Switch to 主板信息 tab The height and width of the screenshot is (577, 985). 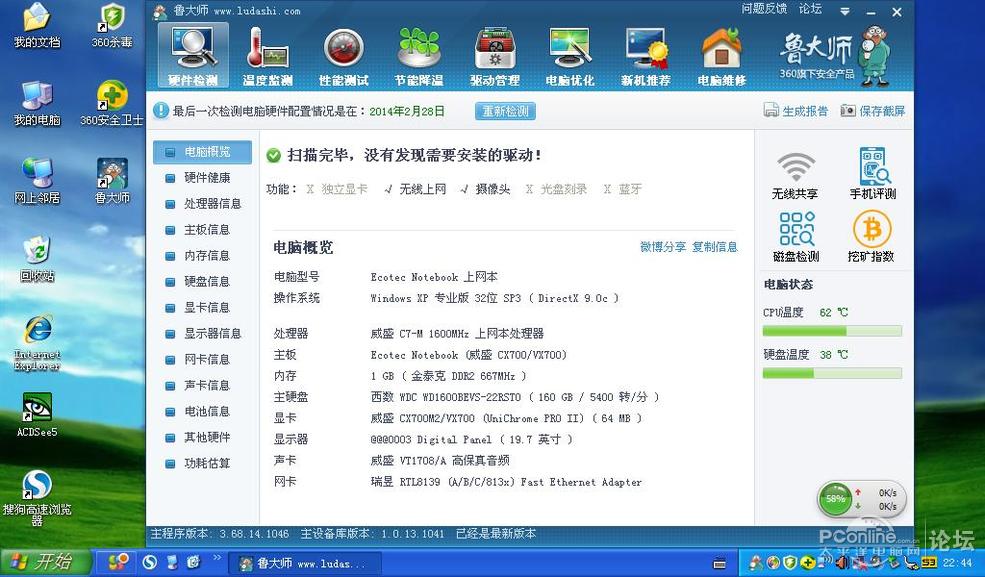202,230
